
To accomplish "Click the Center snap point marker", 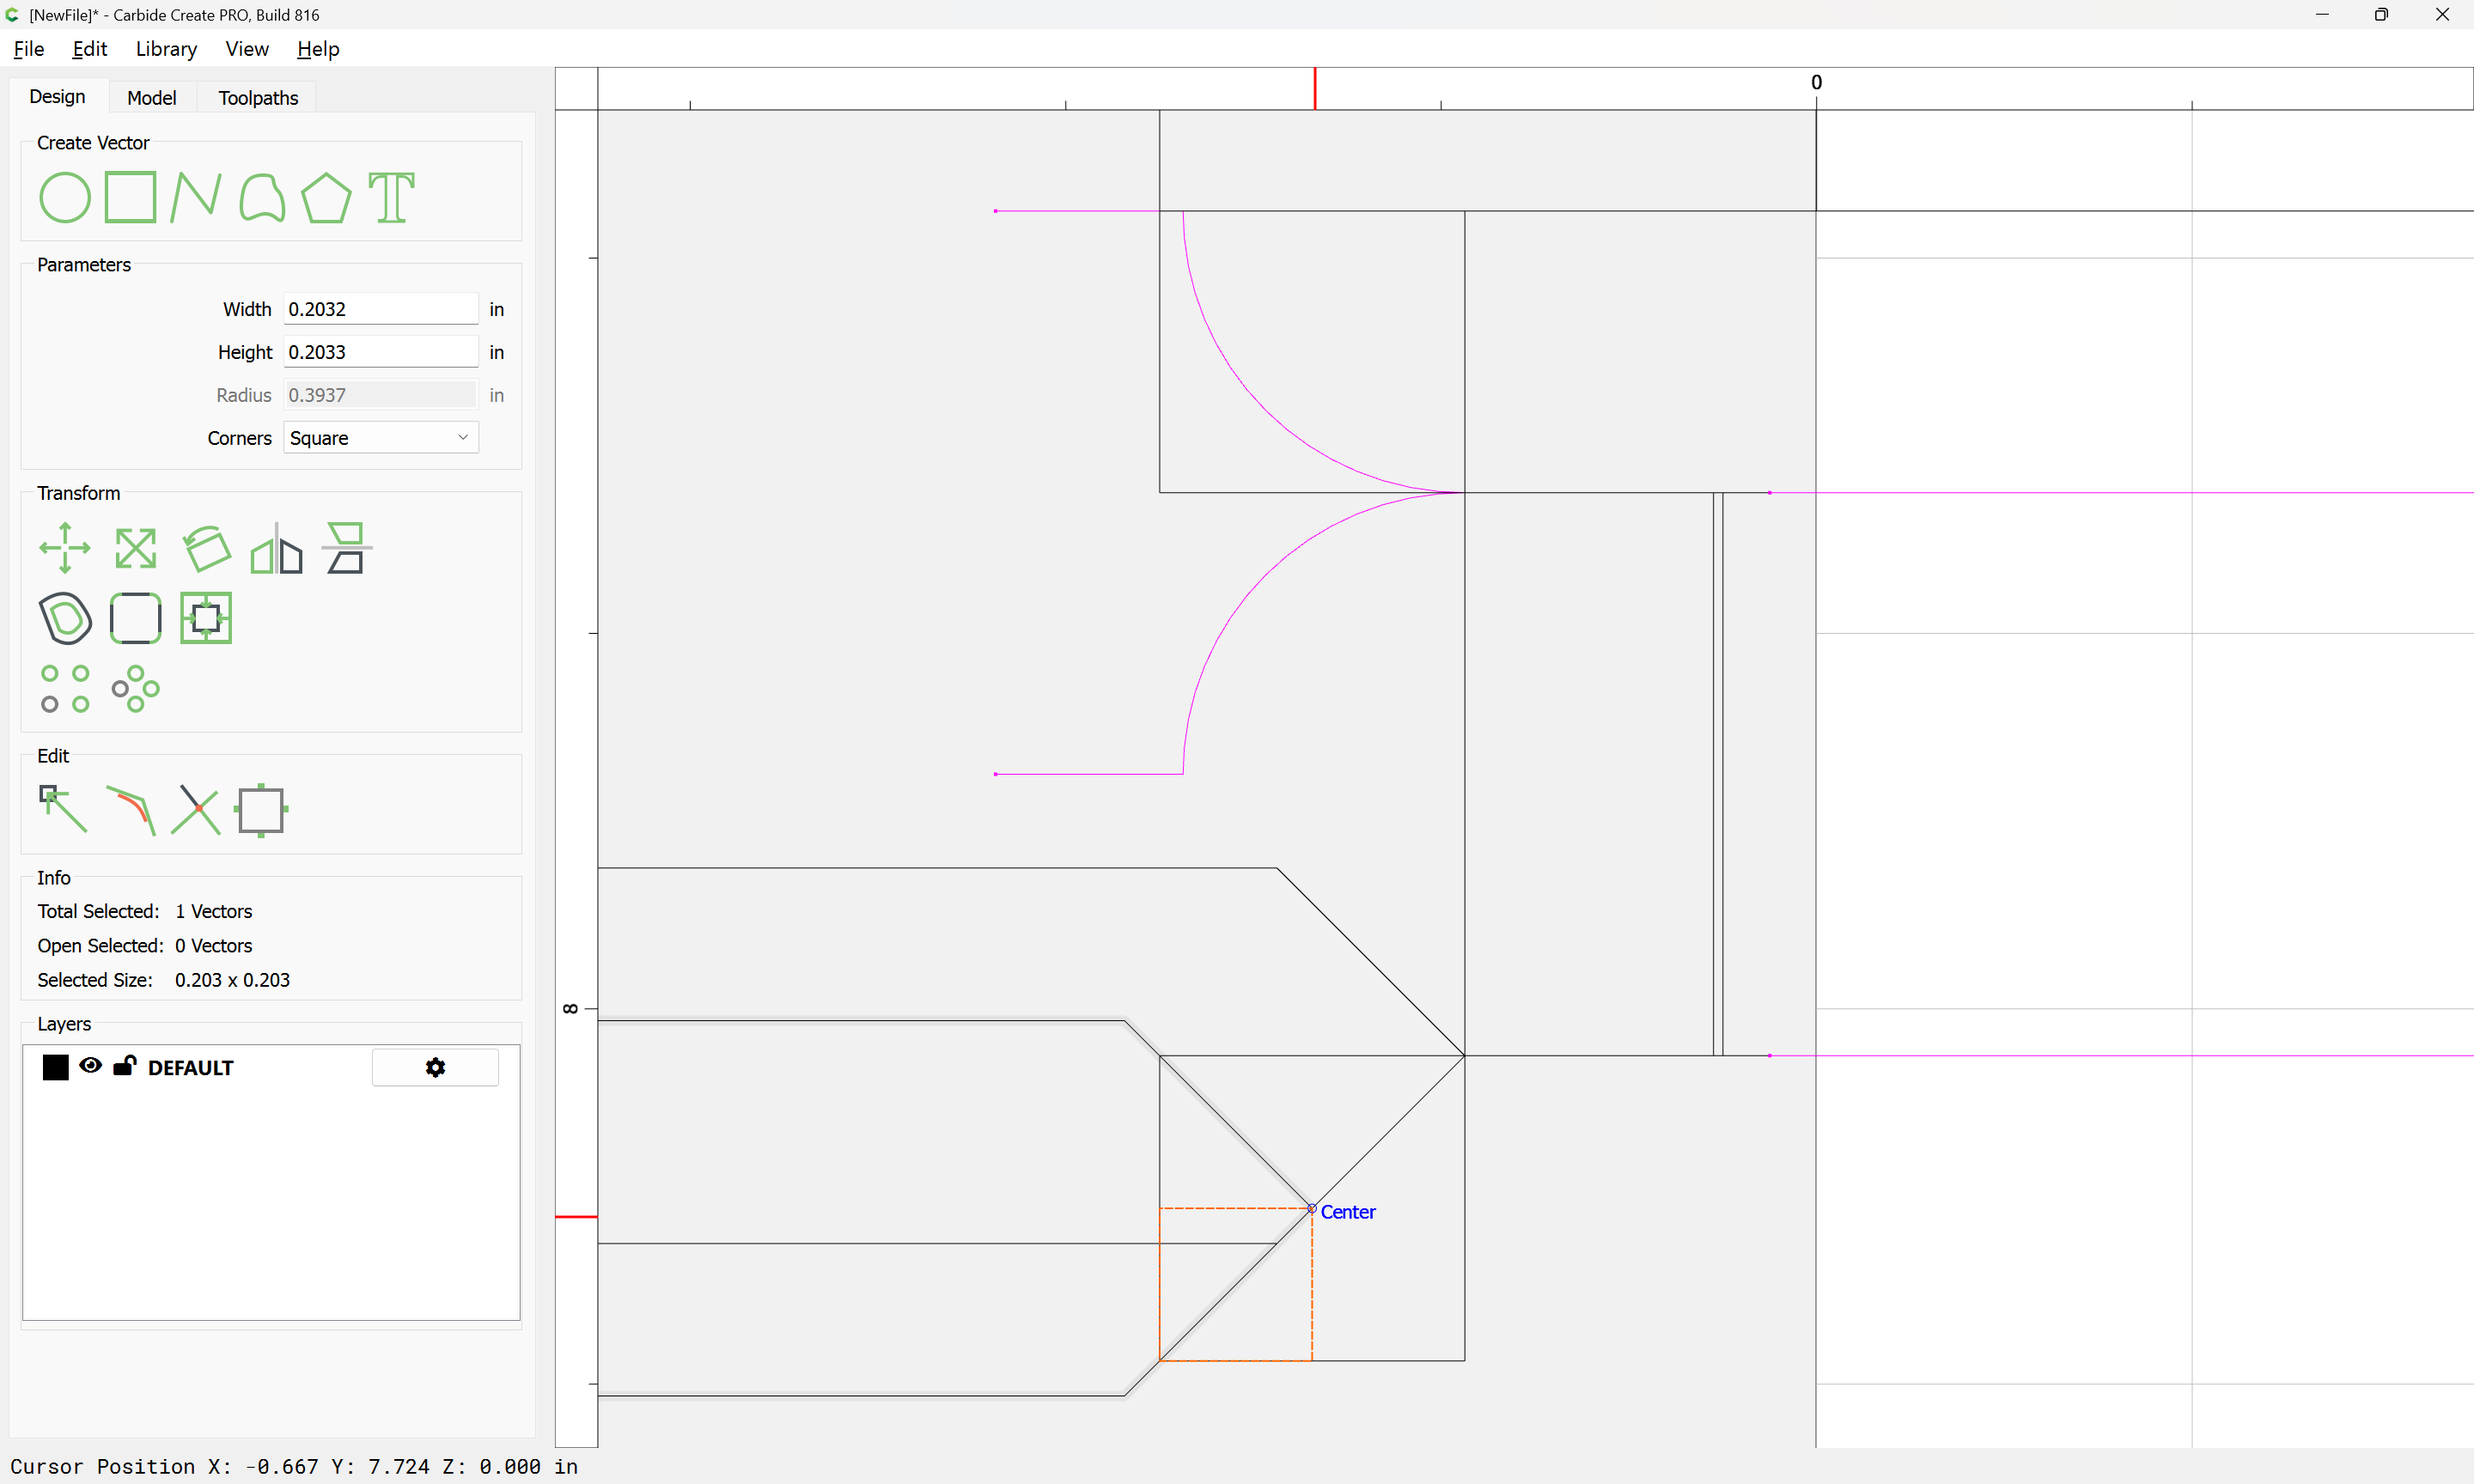I will point(1312,1209).
